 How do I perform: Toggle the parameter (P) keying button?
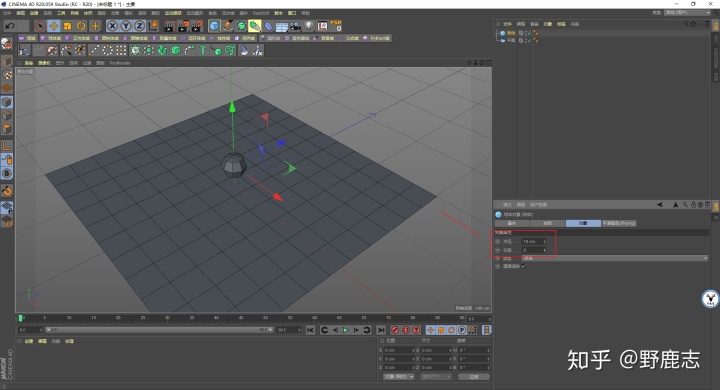tap(462, 330)
